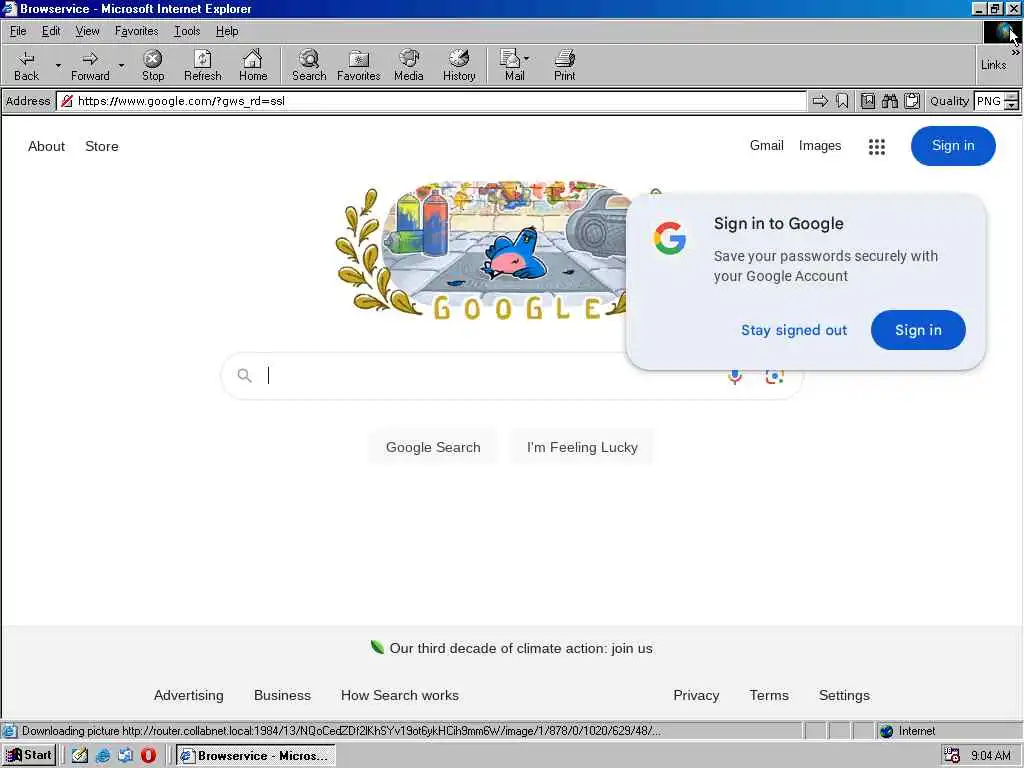
Task: Open the Google apps grid icon
Action: pyautogui.click(x=876, y=146)
